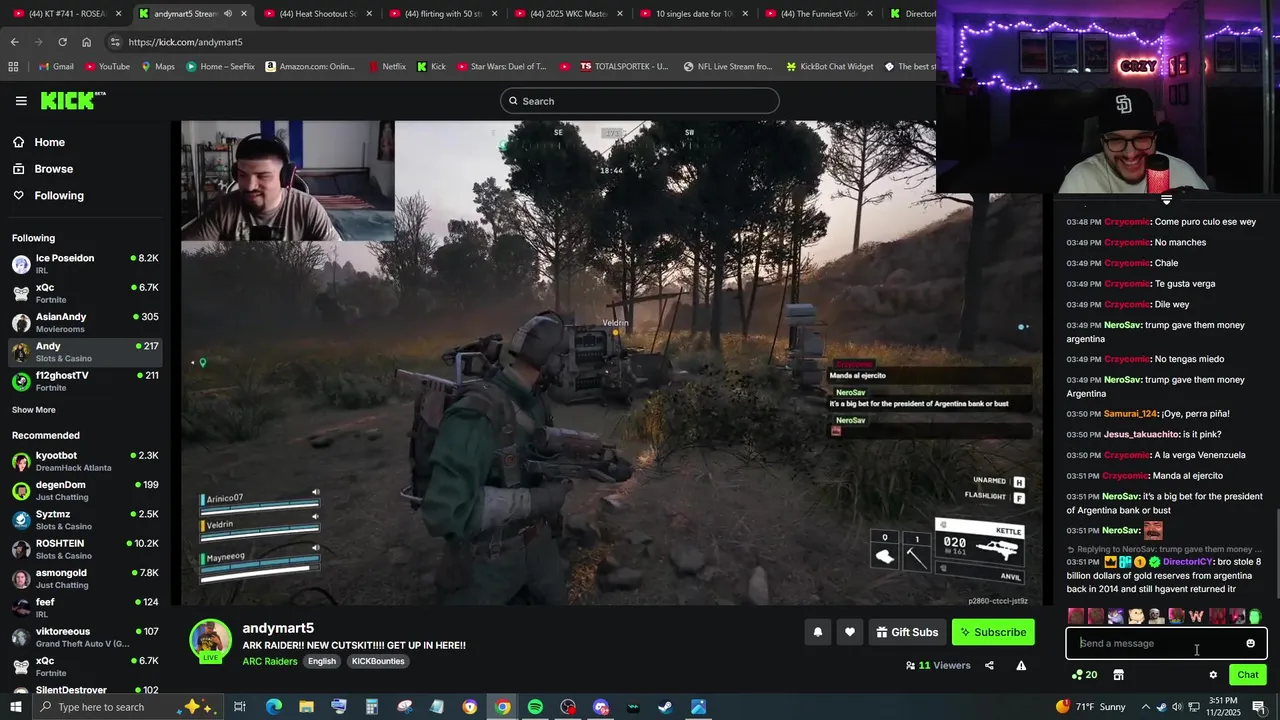Click the W emote in the quick emote row
This screenshot has width=1280, height=720.
pos(1196,616)
